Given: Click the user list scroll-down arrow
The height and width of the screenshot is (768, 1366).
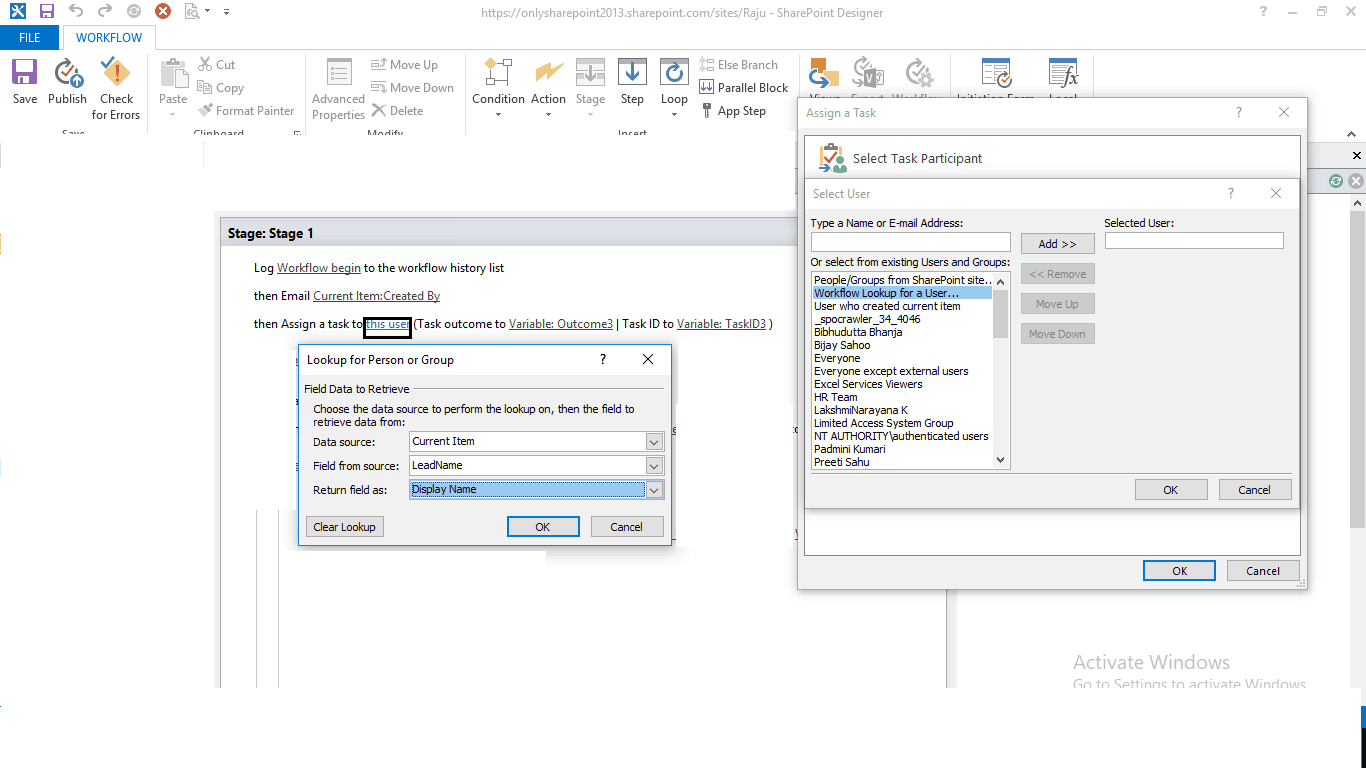Looking at the screenshot, I should click(x=1001, y=460).
